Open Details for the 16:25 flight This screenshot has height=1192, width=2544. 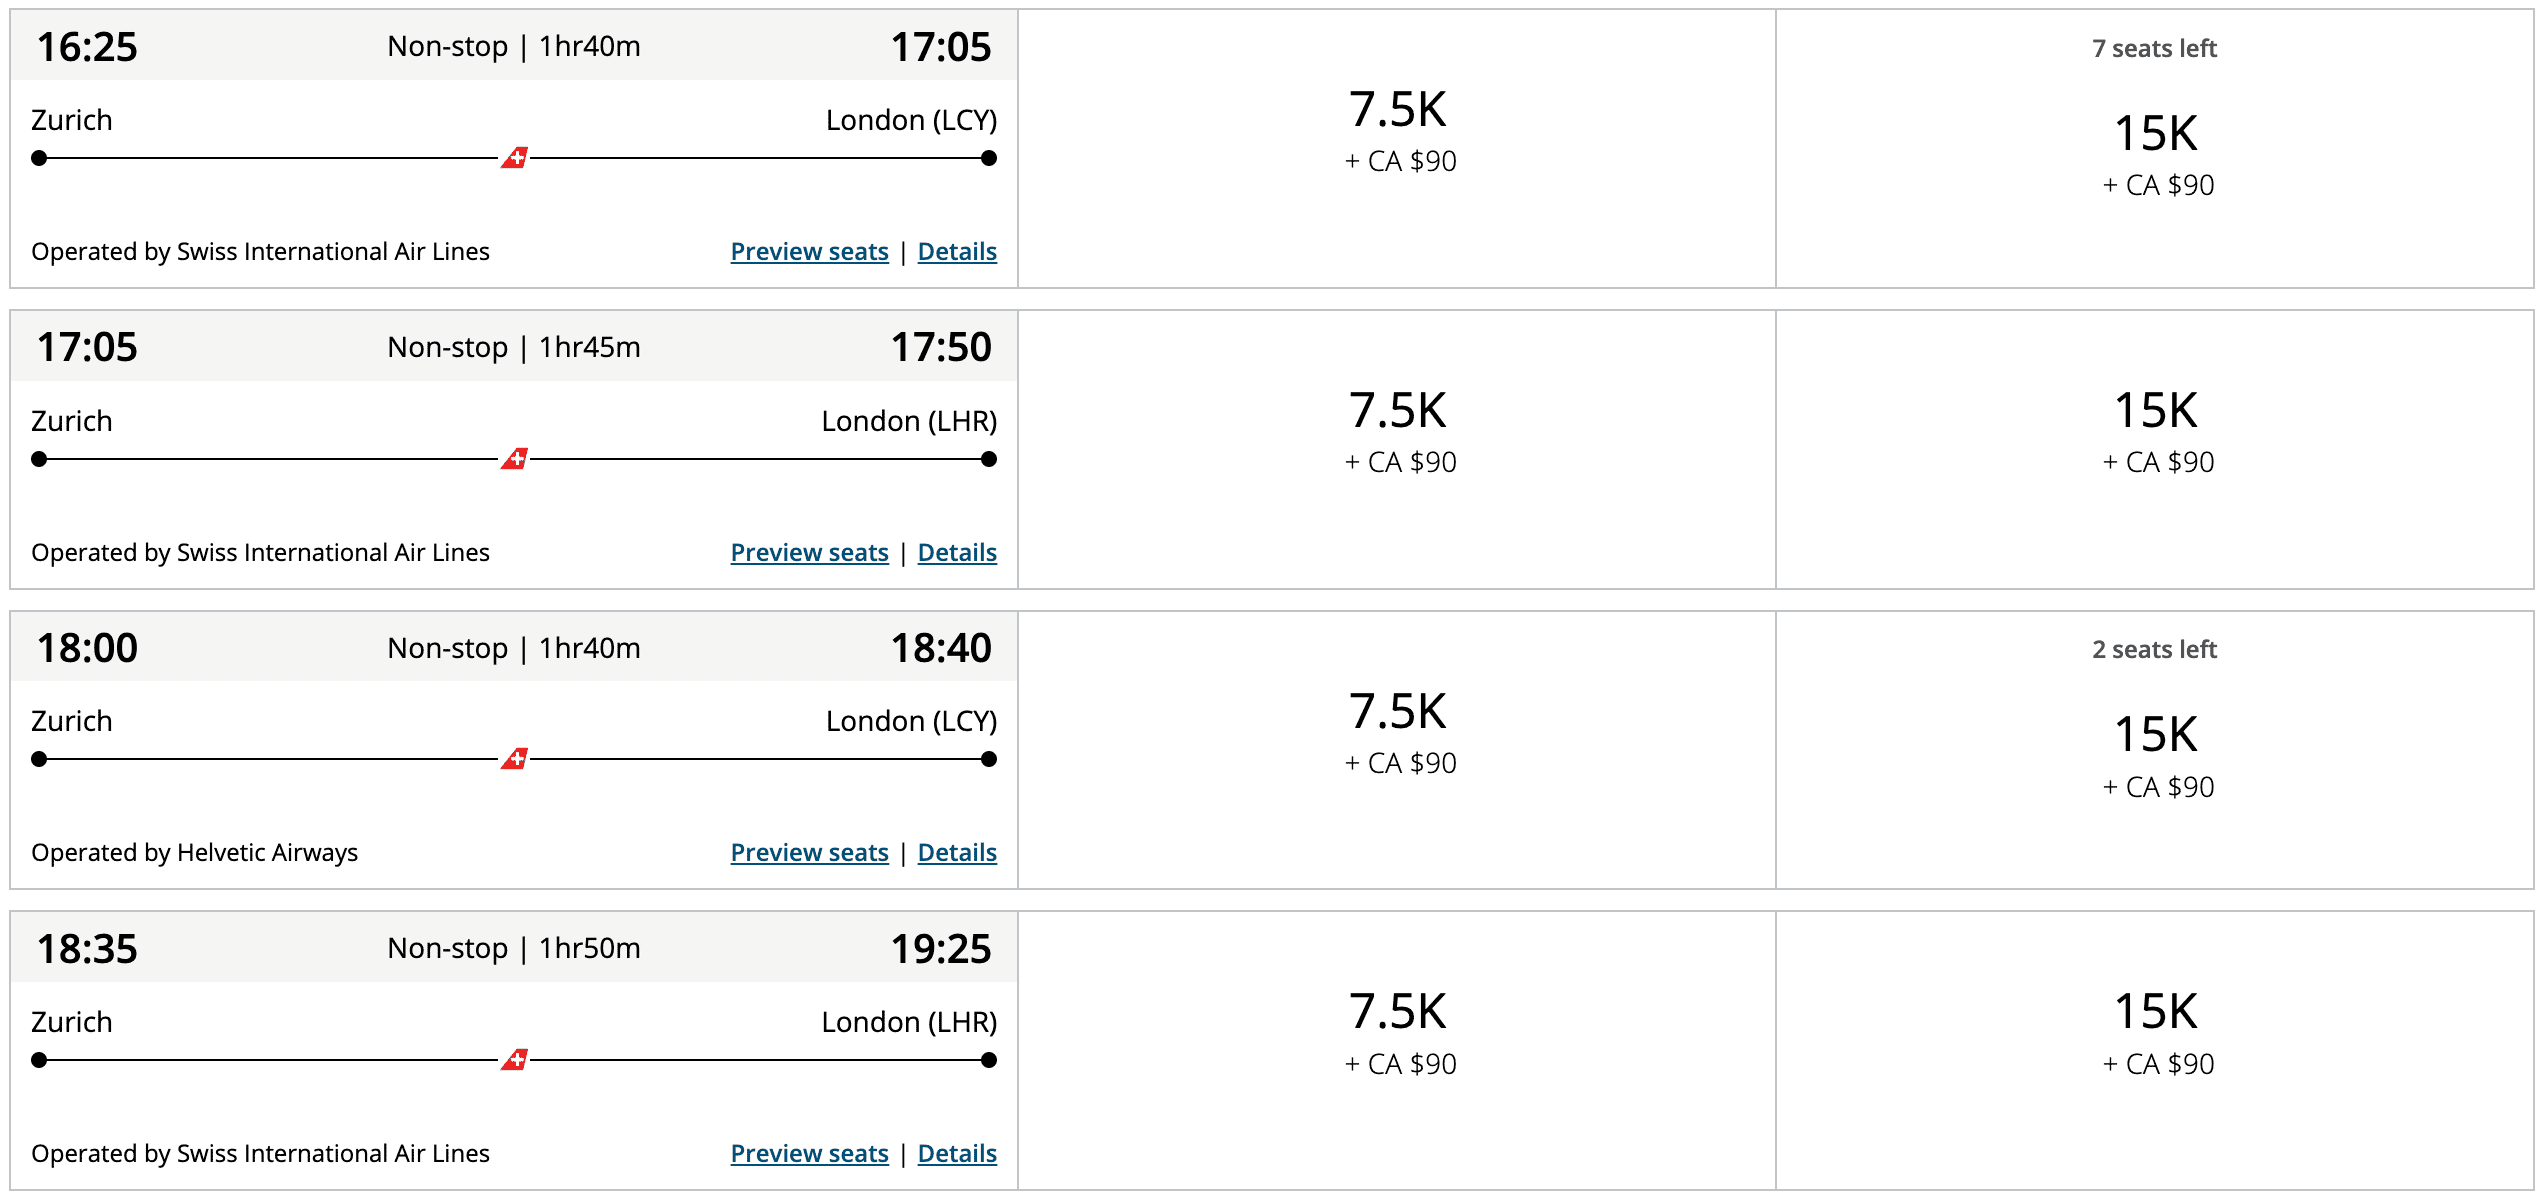click(957, 252)
